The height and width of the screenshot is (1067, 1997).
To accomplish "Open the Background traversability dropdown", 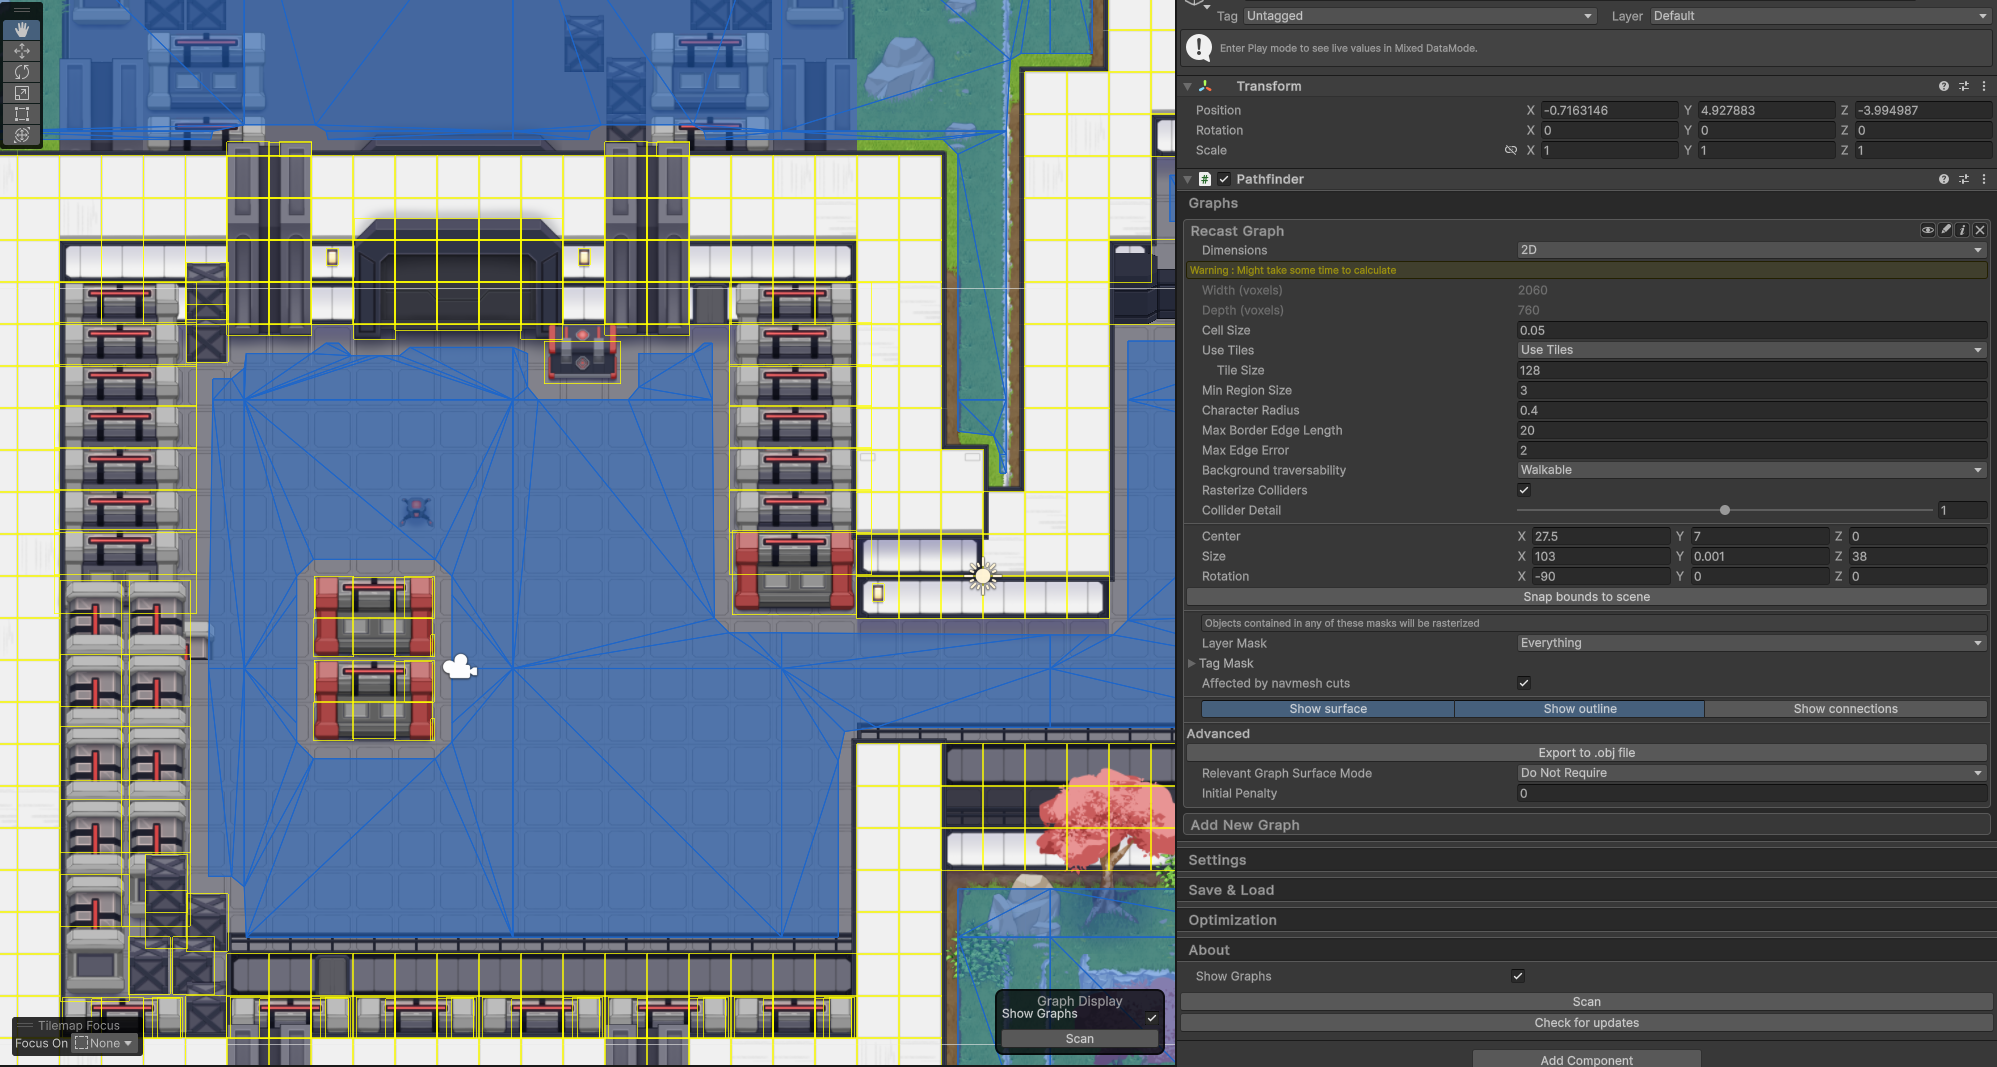I will [x=1750, y=470].
